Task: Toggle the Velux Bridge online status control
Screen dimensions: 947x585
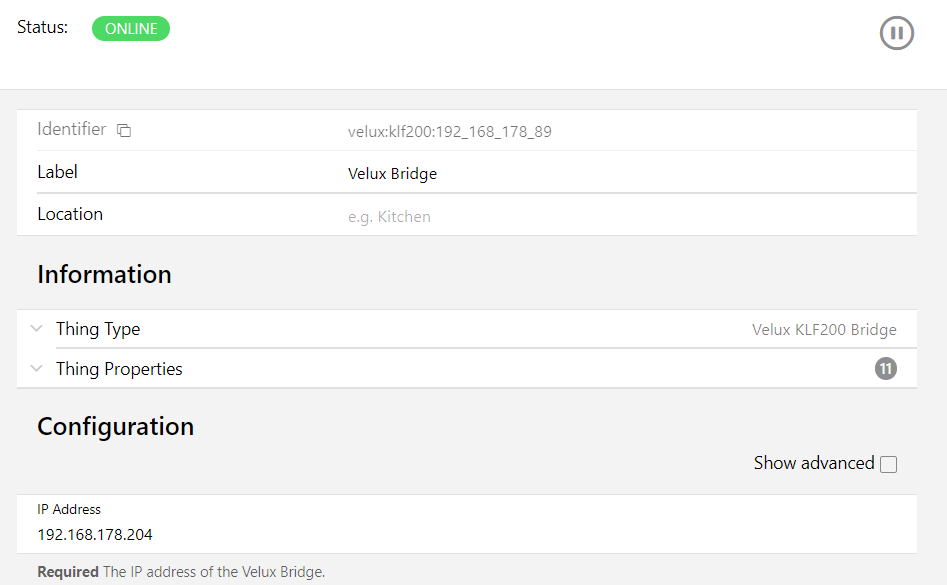Action: 130,28
